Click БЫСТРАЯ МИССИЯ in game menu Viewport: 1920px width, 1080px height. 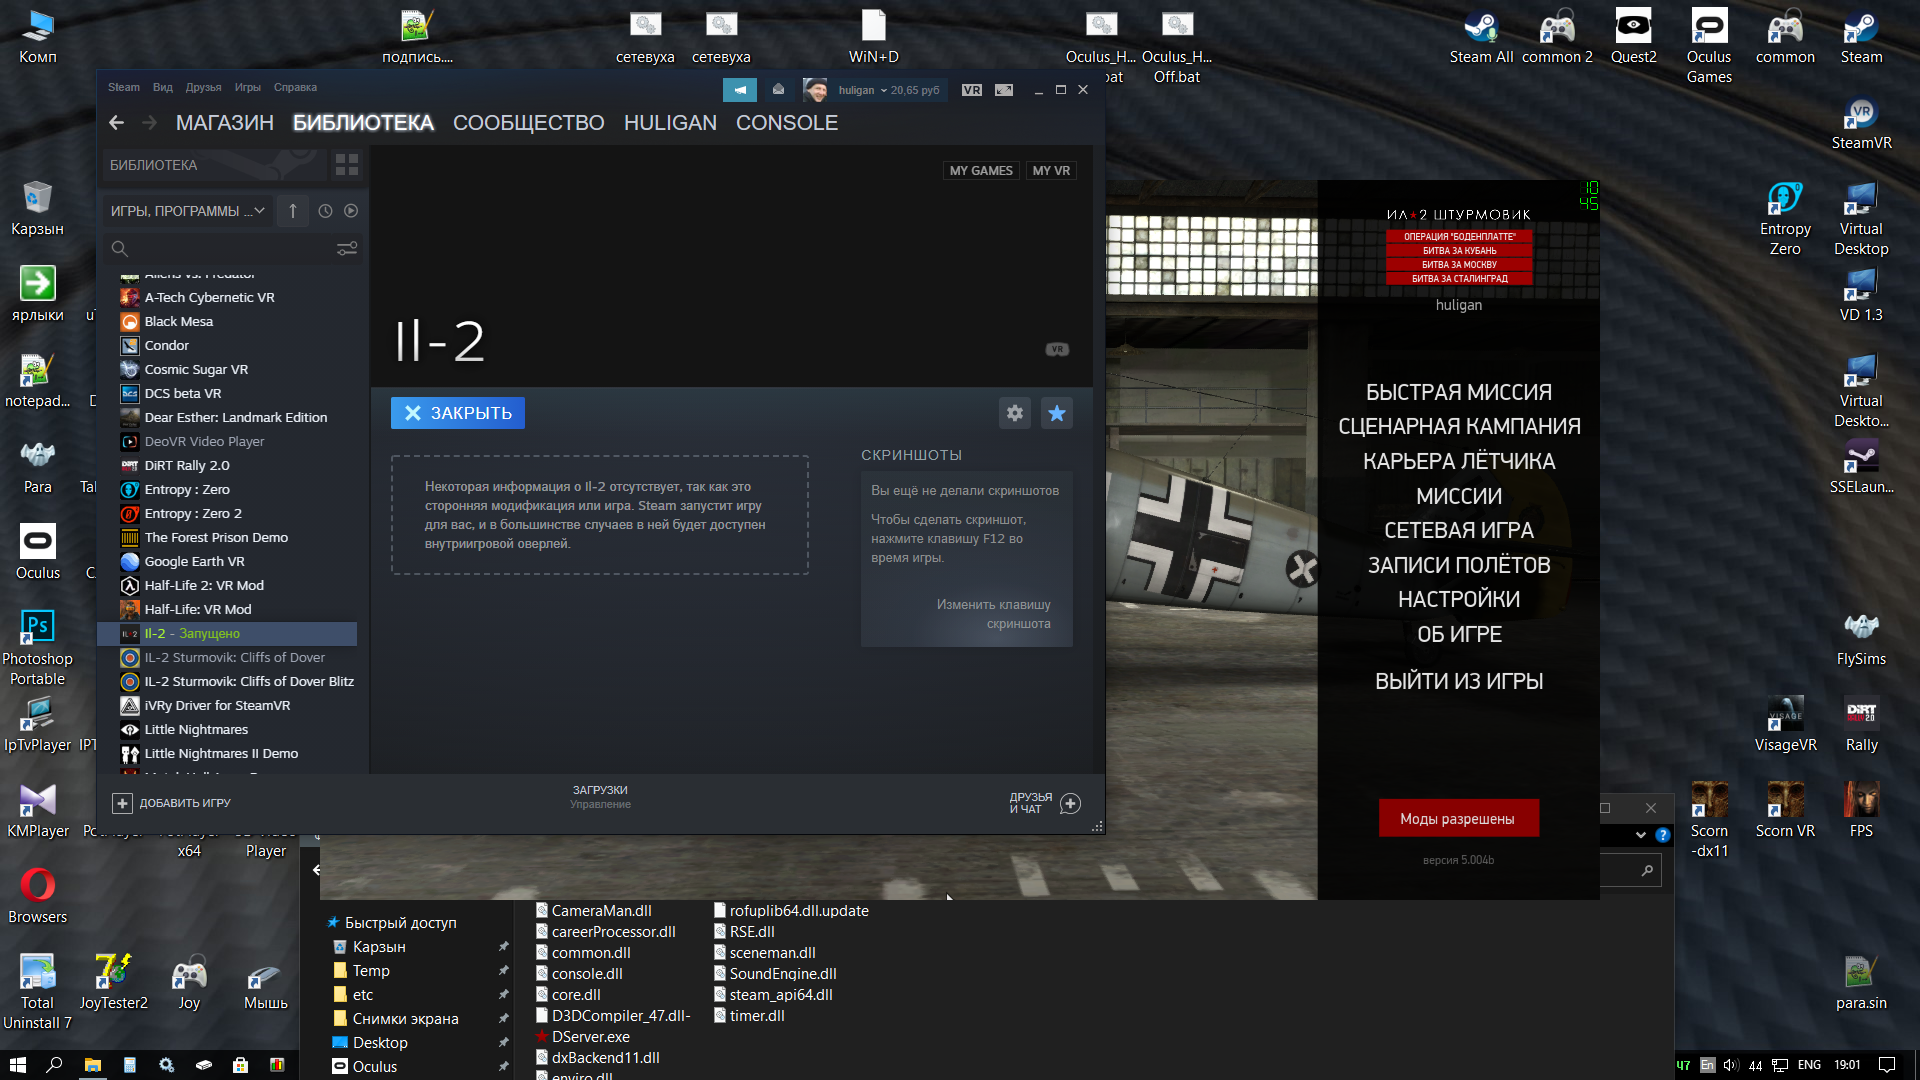[x=1458, y=392]
